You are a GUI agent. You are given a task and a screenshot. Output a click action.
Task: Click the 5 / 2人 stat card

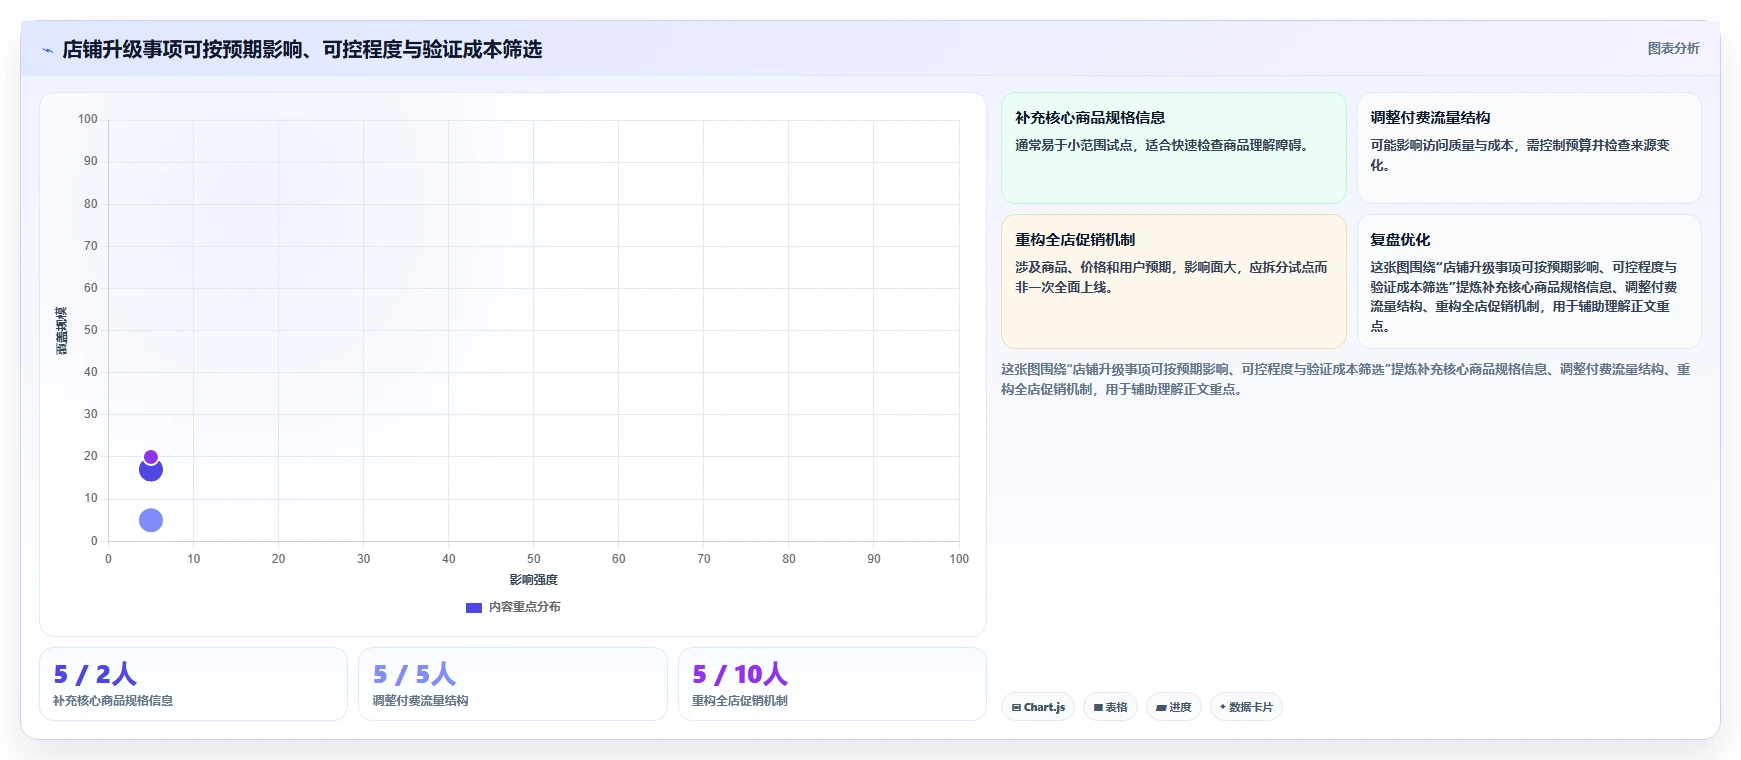pyautogui.click(x=193, y=684)
